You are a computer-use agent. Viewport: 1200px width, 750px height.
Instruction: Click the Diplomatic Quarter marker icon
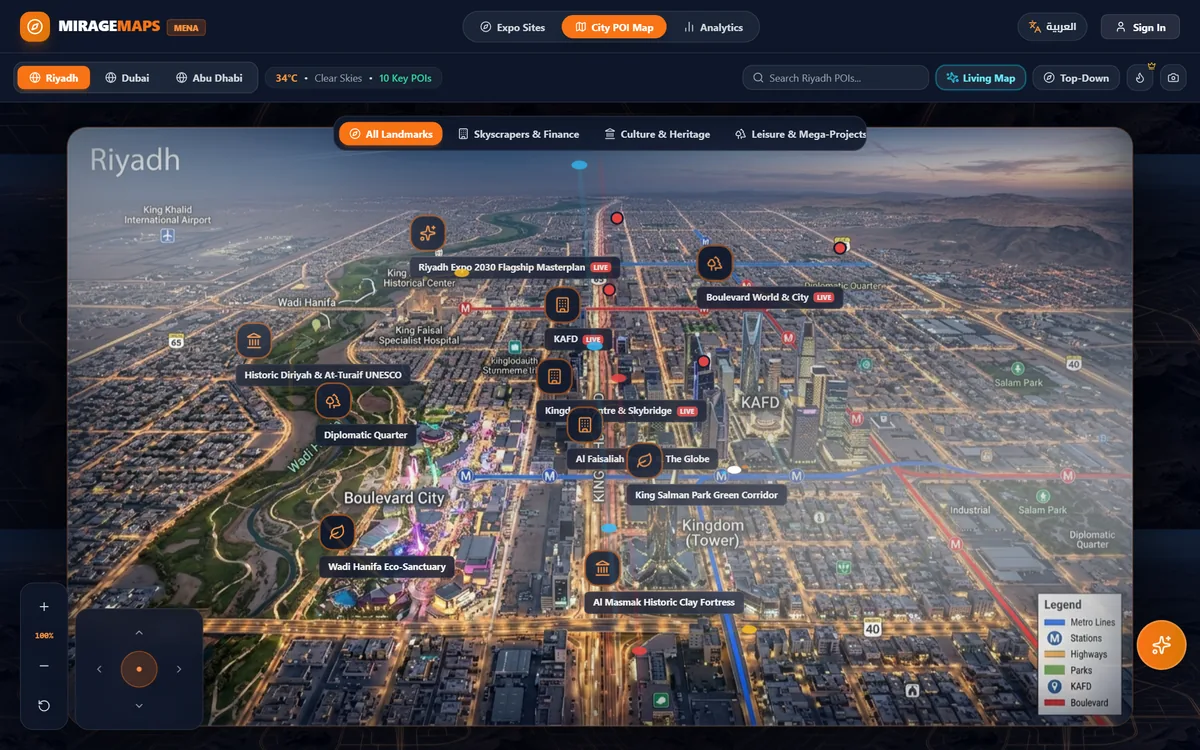point(333,401)
